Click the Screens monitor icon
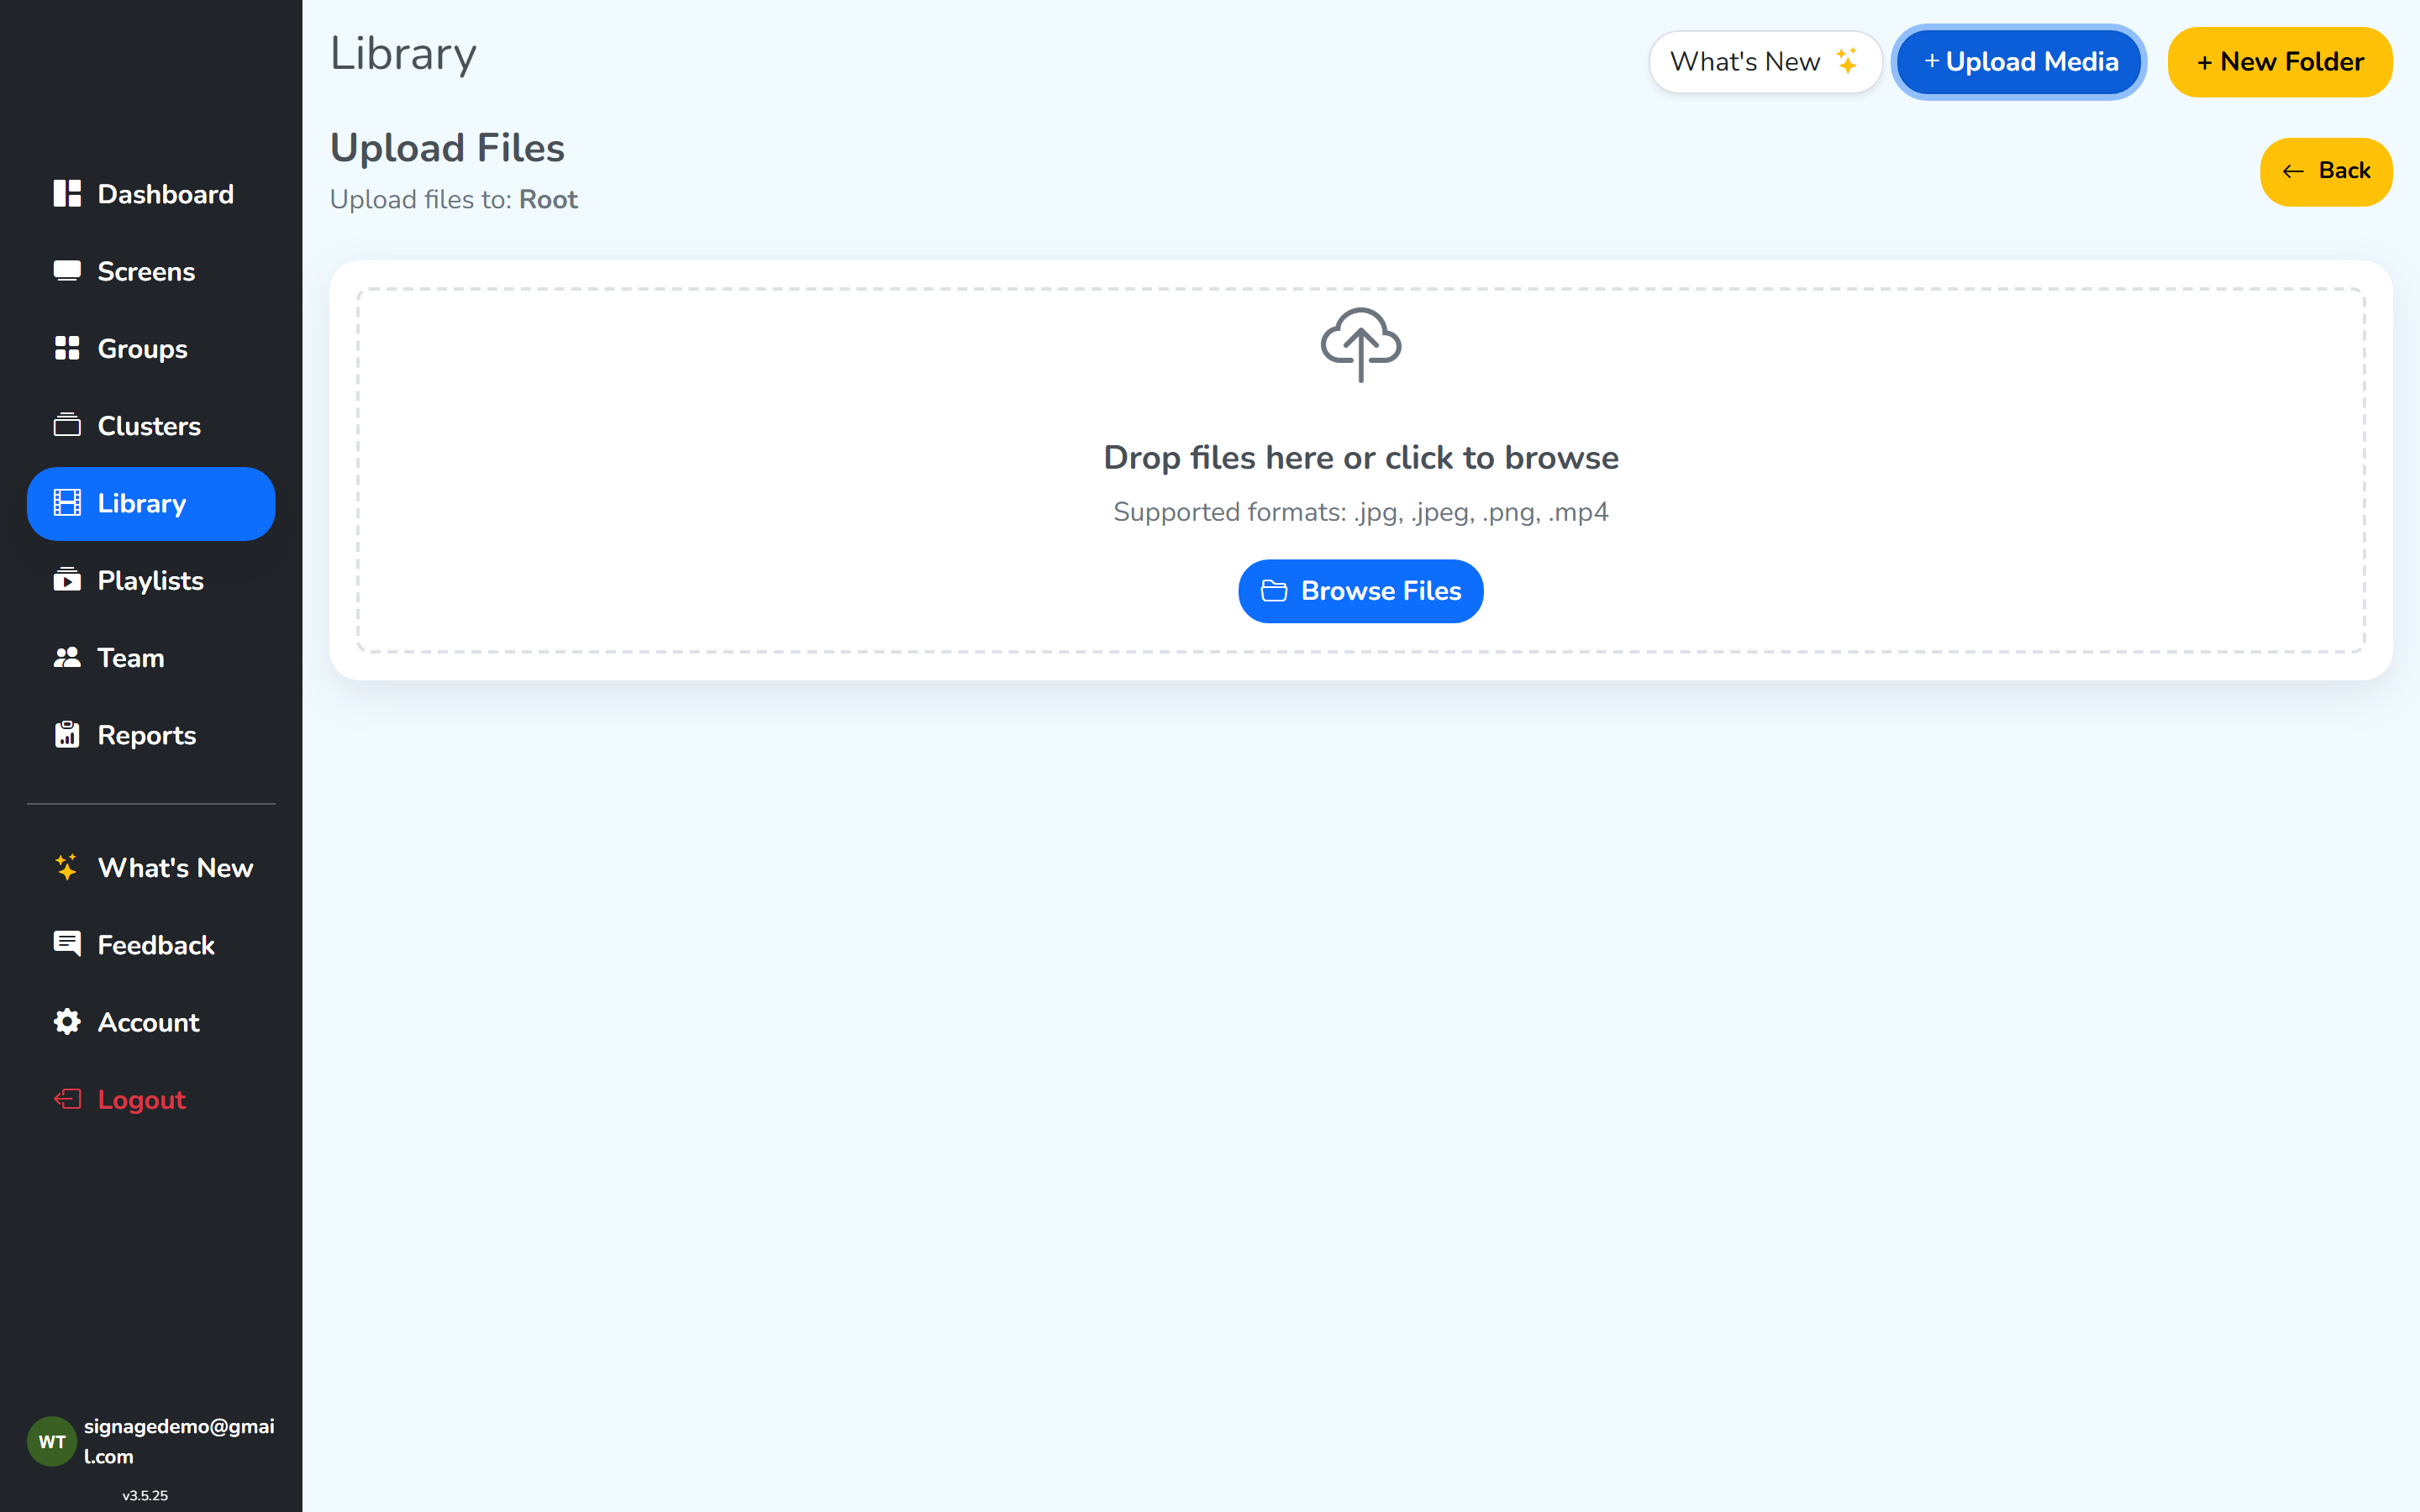 (67, 271)
